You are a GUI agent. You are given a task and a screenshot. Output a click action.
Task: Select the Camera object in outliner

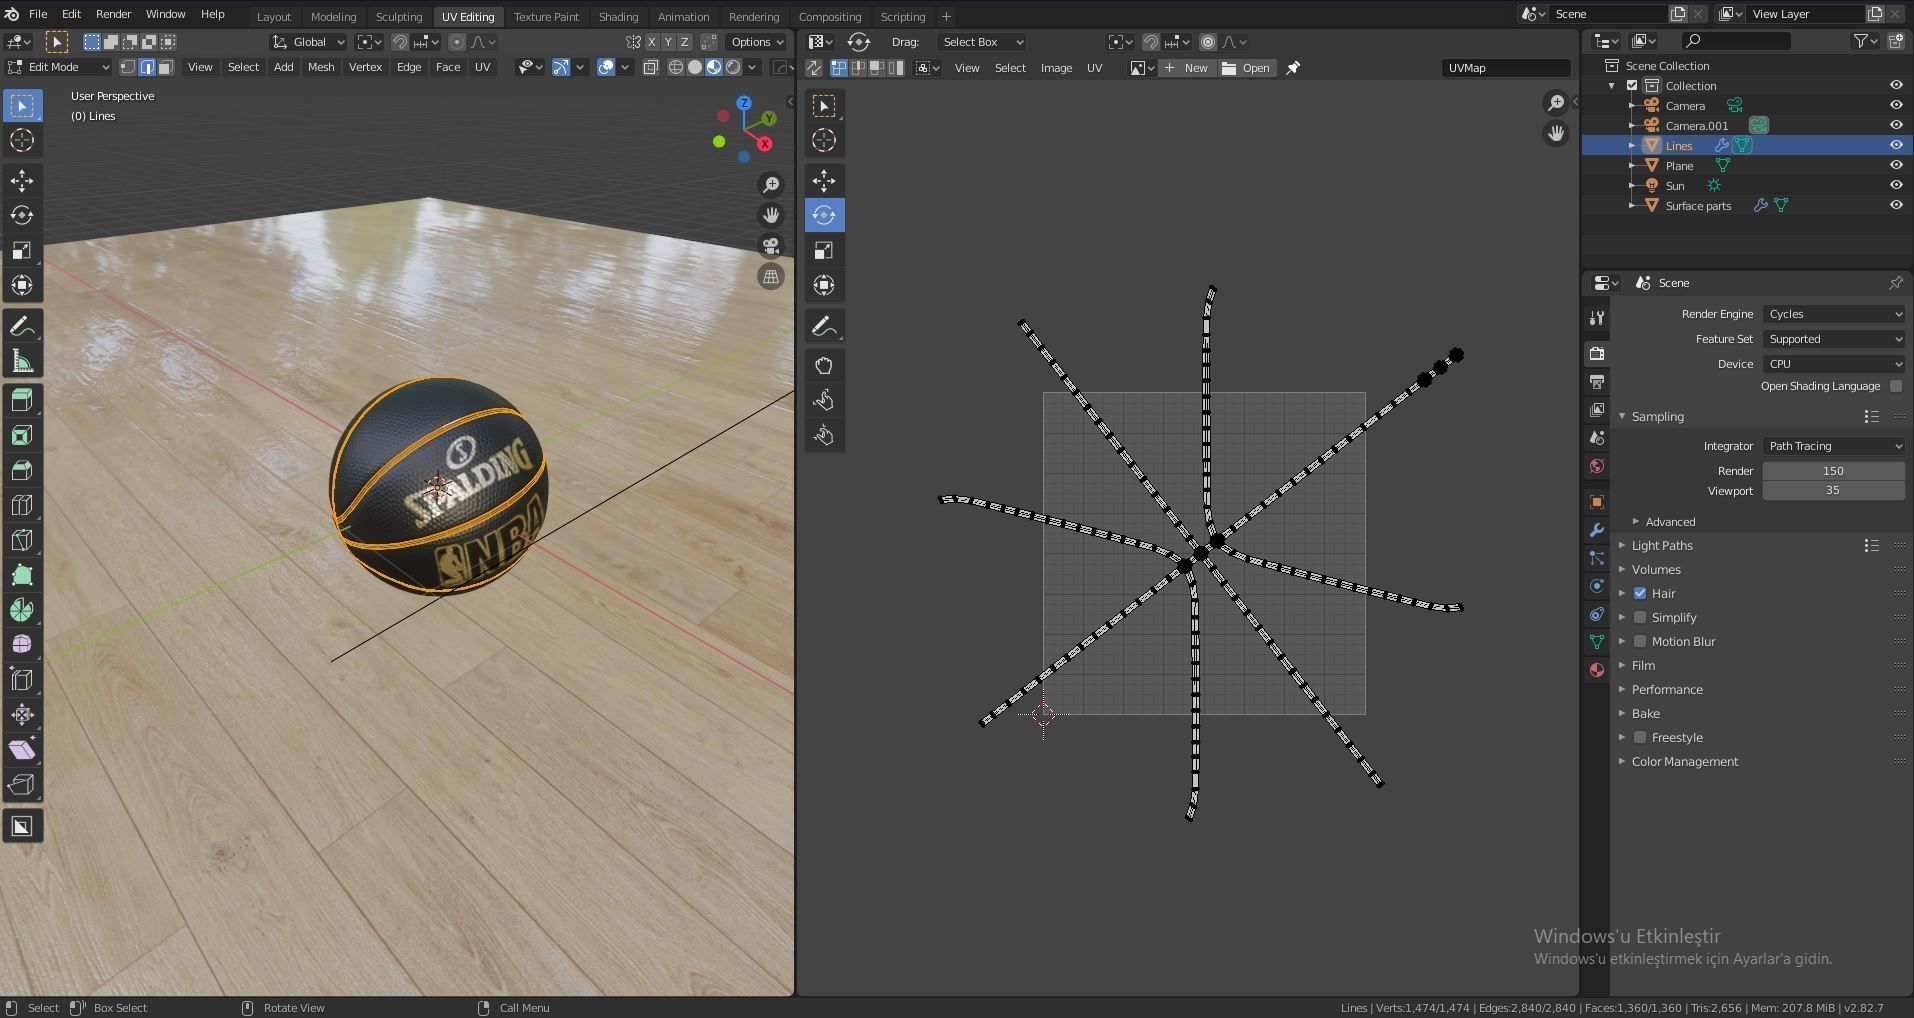tap(1684, 106)
